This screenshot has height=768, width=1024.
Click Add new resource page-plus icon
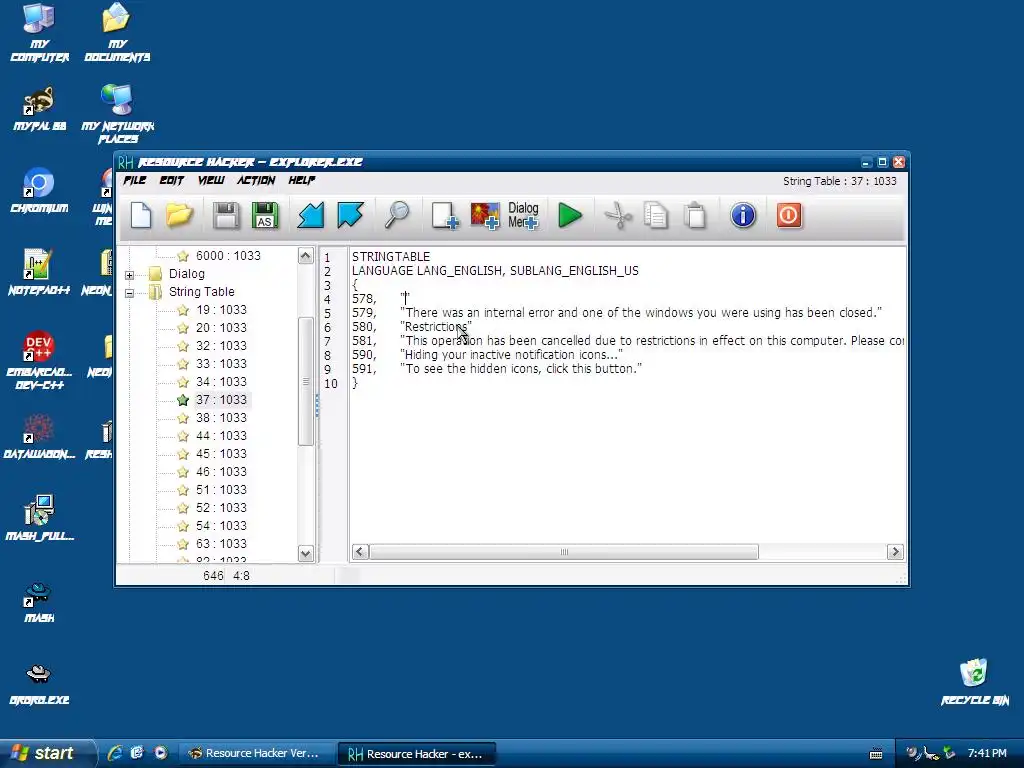pyautogui.click(x=445, y=216)
